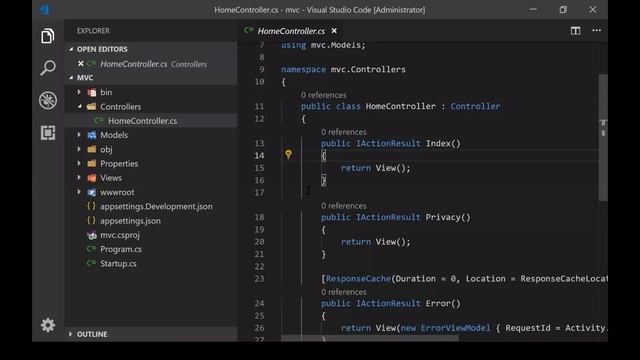
Task: Open the Manage gear settings menu
Action: [48, 325]
